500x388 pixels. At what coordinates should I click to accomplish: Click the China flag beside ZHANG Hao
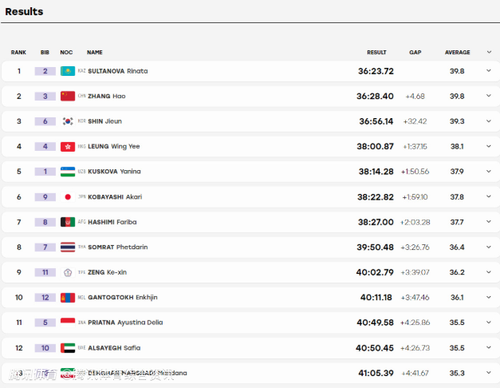point(68,96)
